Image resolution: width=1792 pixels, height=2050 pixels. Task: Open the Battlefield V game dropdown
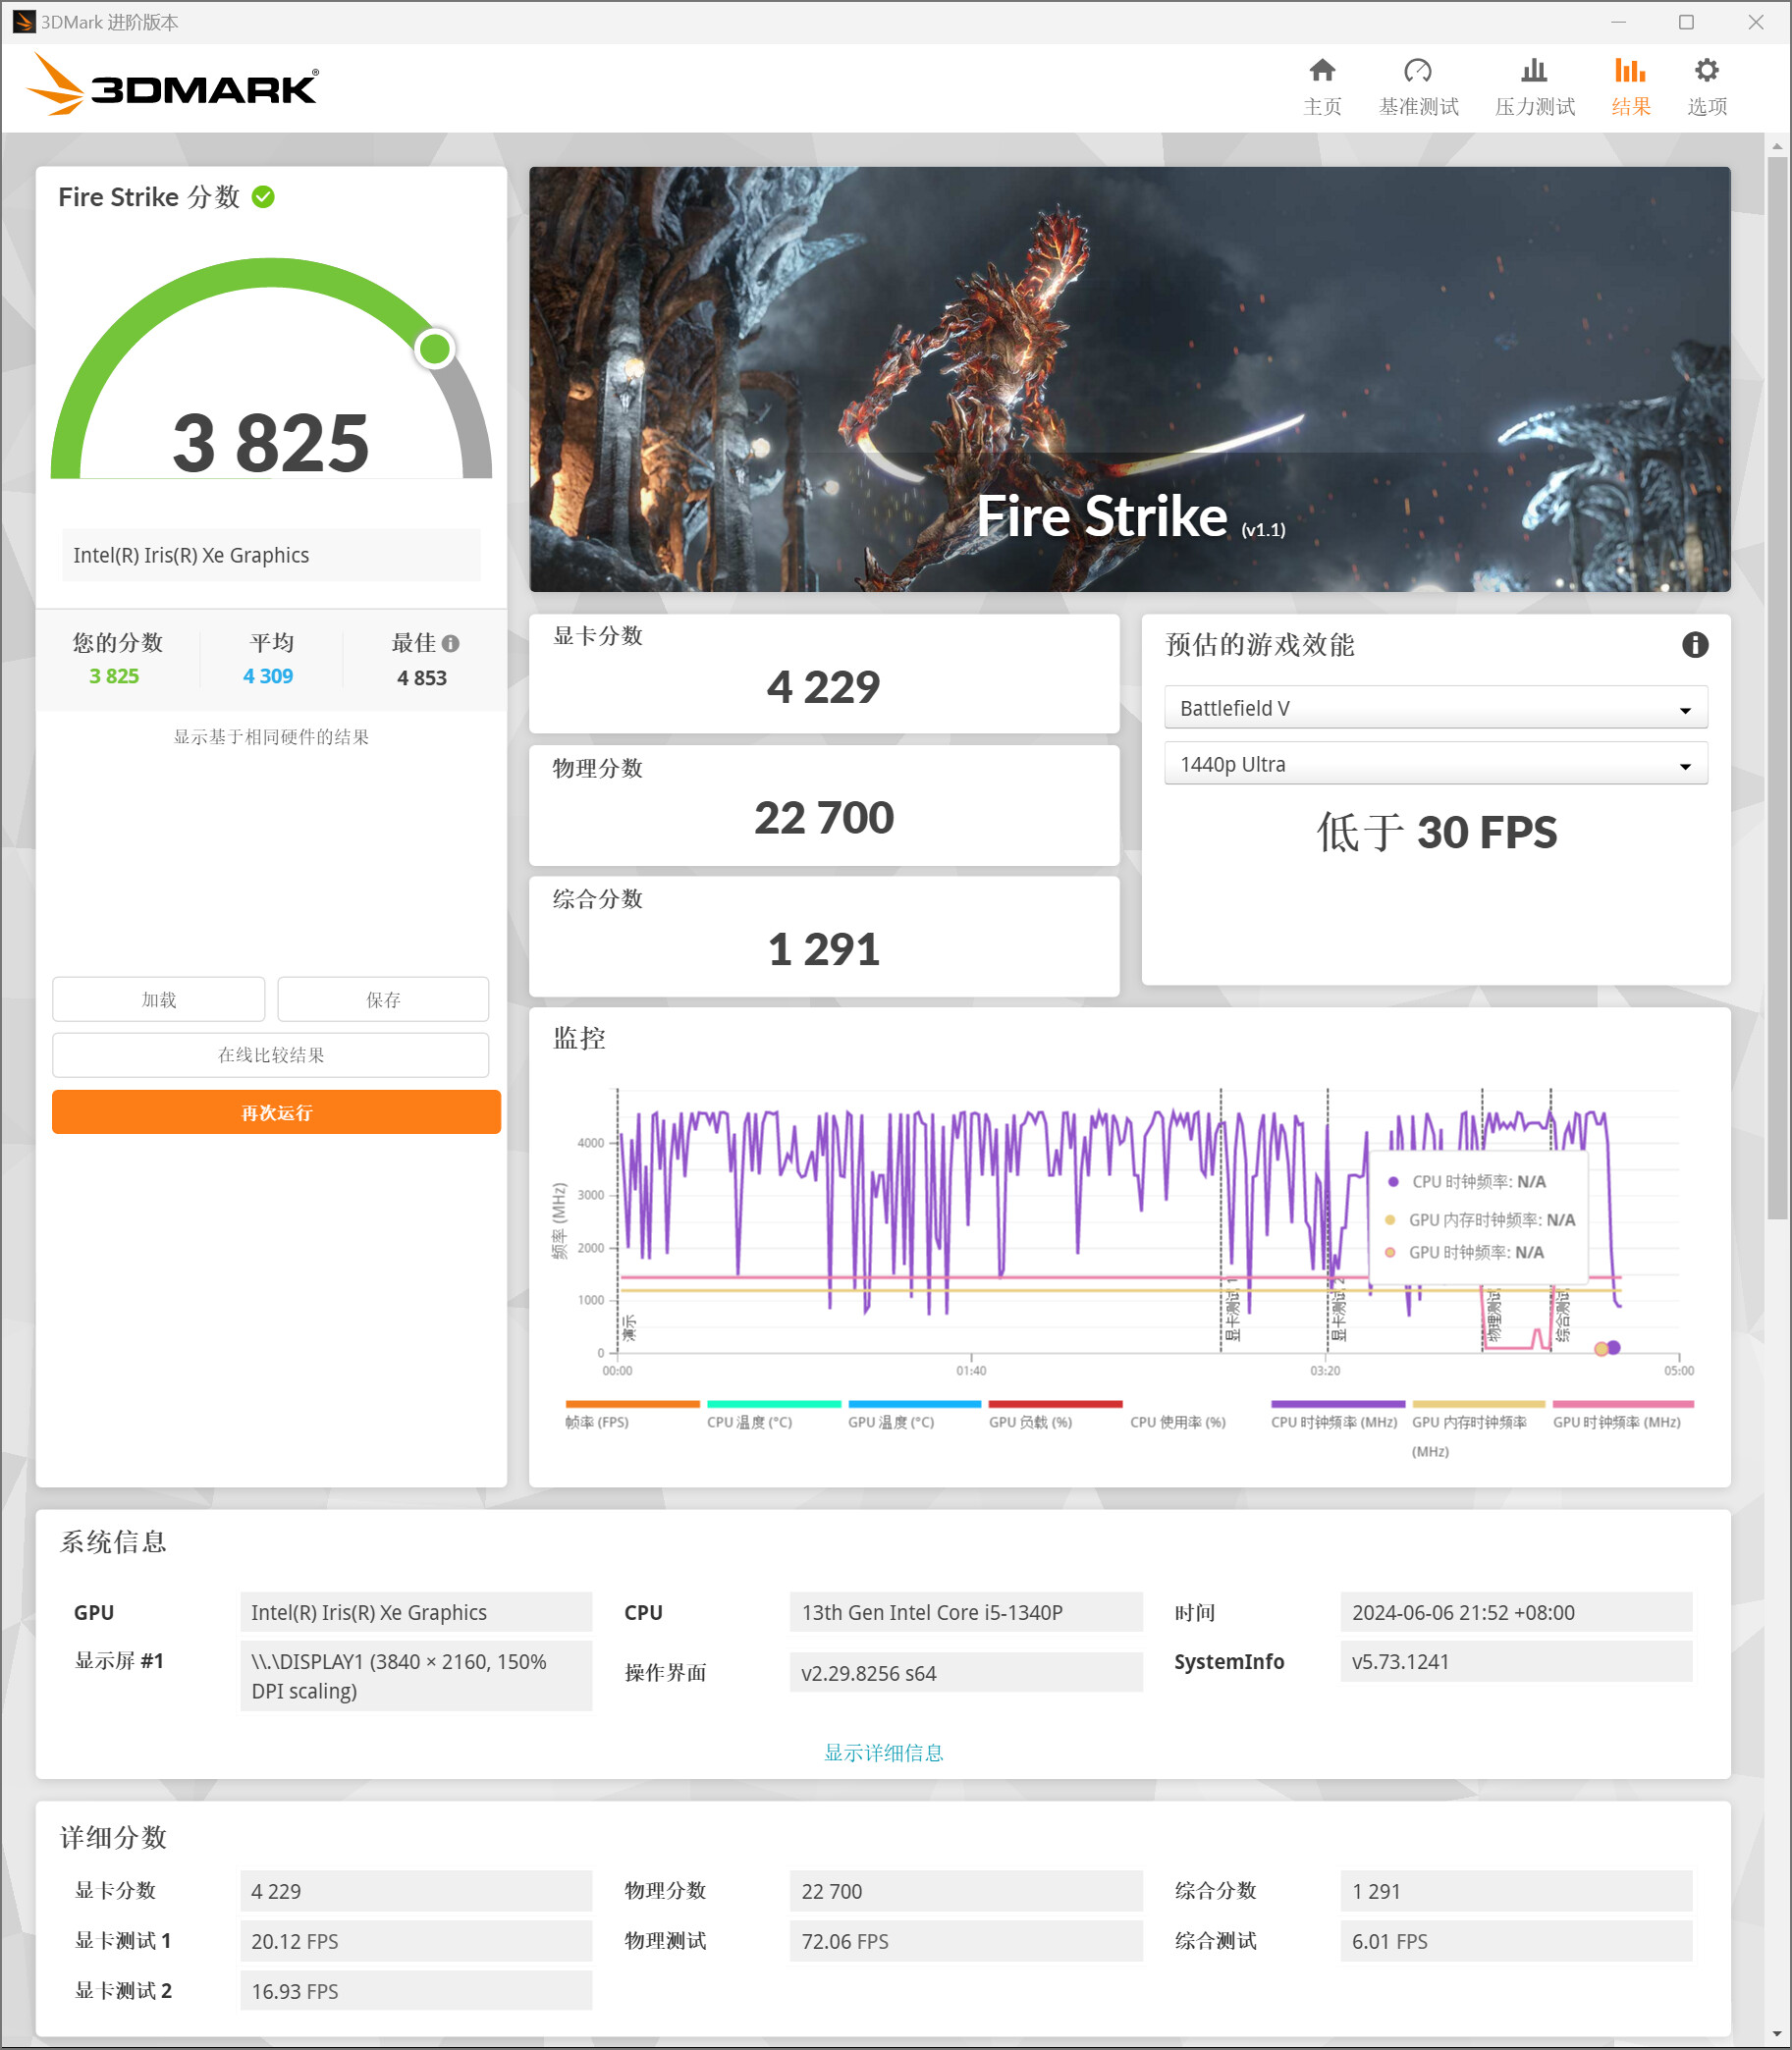click(x=1435, y=708)
